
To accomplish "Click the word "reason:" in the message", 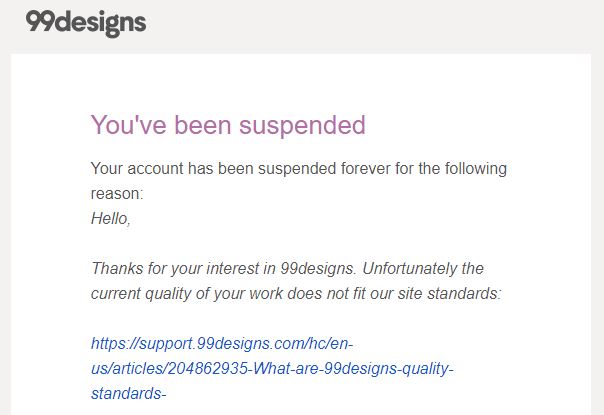I will [x=117, y=194].
